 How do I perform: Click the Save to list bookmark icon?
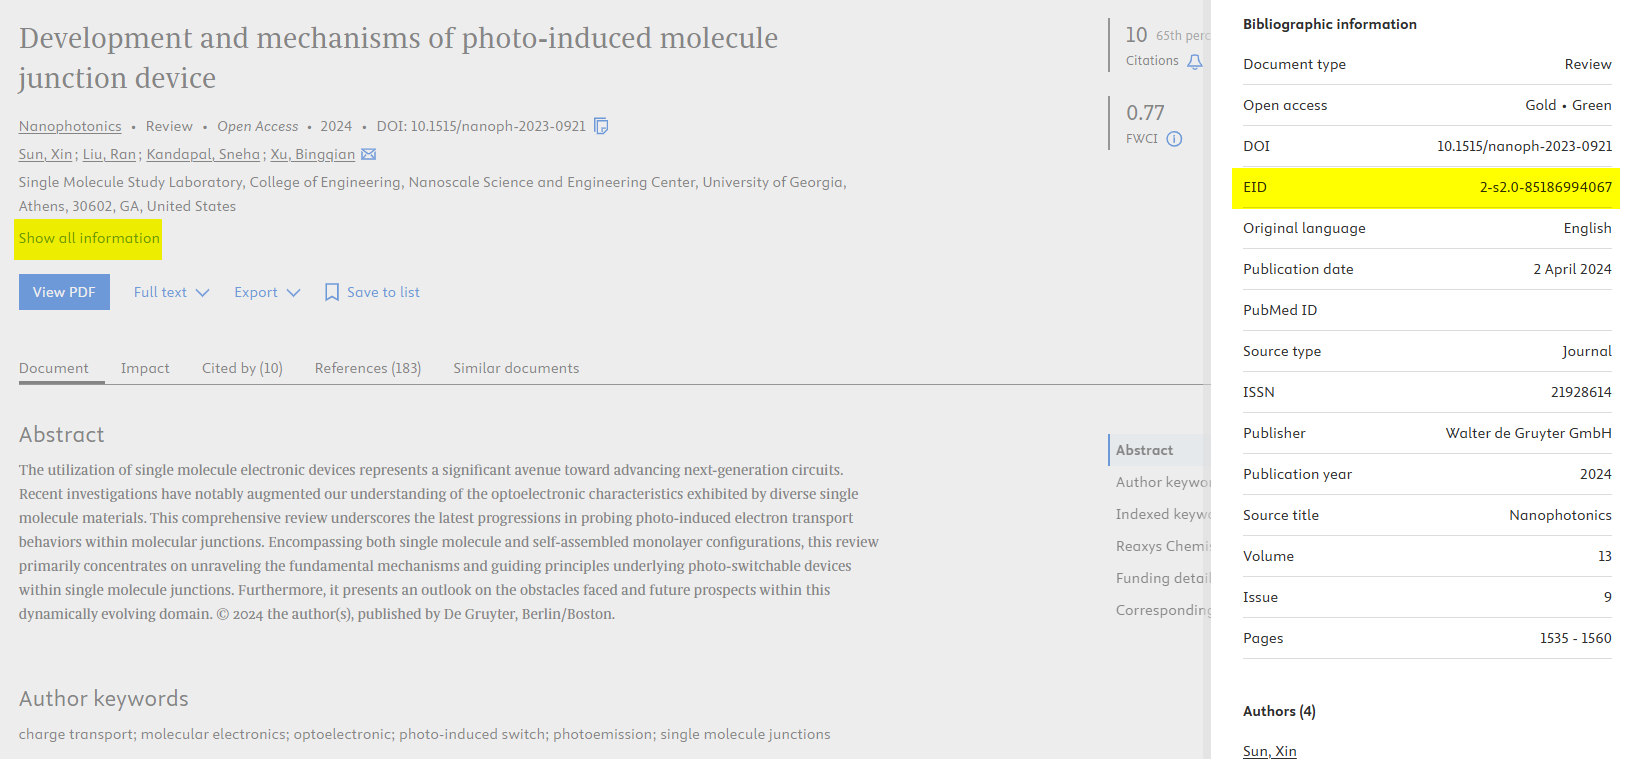(x=332, y=292)
